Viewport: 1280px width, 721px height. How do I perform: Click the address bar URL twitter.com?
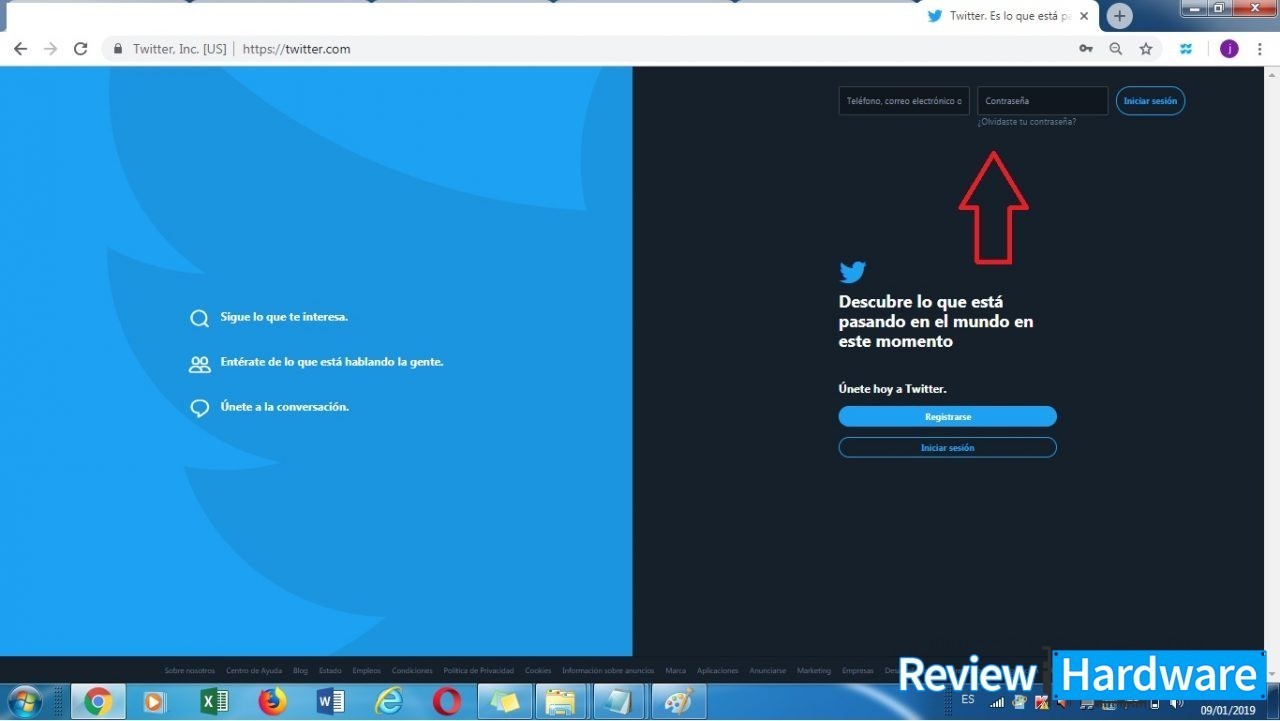(x=296, y=49)
